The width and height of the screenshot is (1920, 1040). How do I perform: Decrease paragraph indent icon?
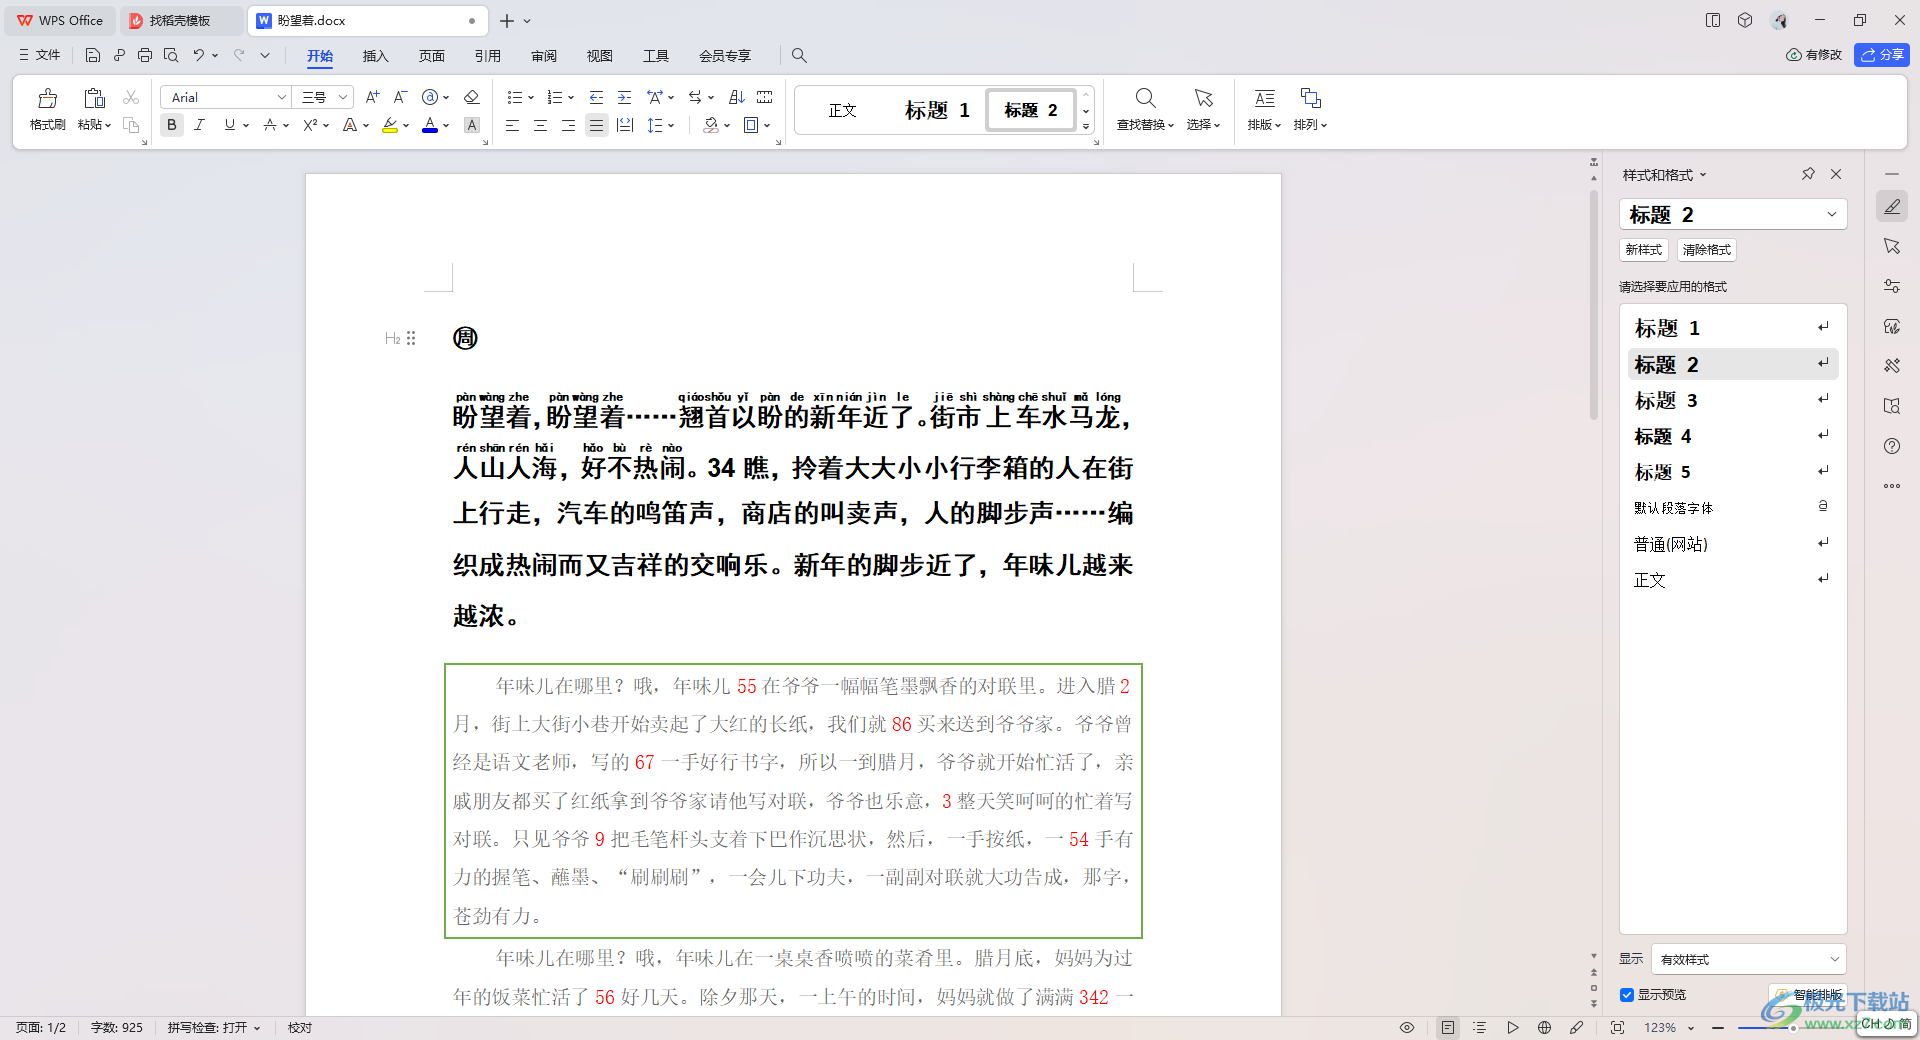(x=596, y=97)
